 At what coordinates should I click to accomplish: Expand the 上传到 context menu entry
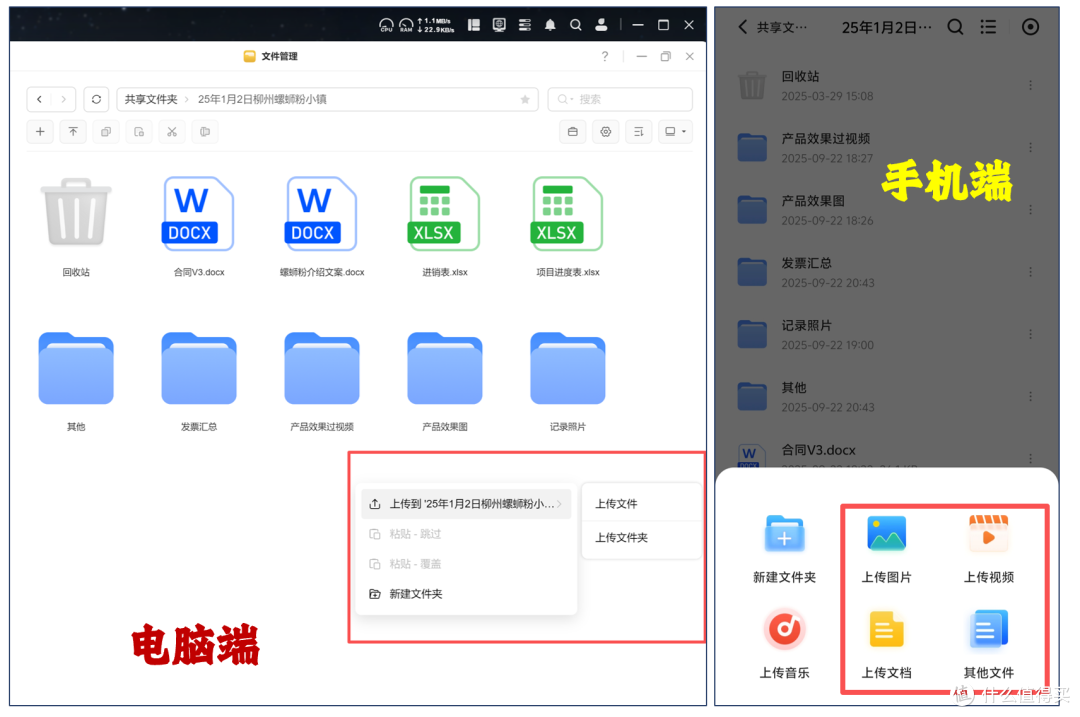[x=466, y=504]
